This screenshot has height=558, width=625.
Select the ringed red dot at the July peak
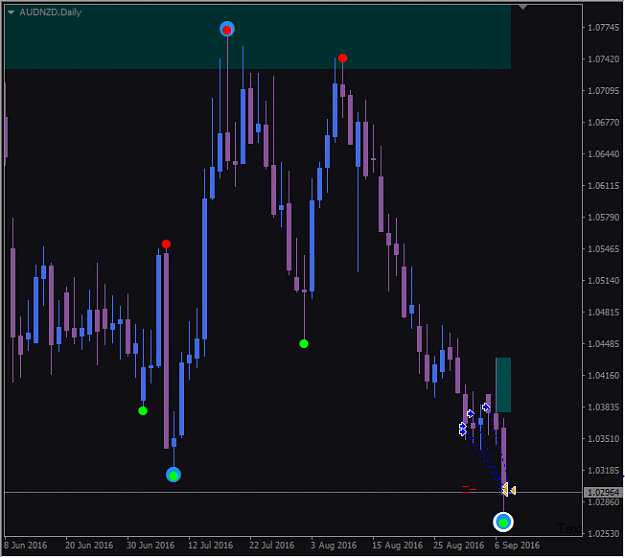227,29
